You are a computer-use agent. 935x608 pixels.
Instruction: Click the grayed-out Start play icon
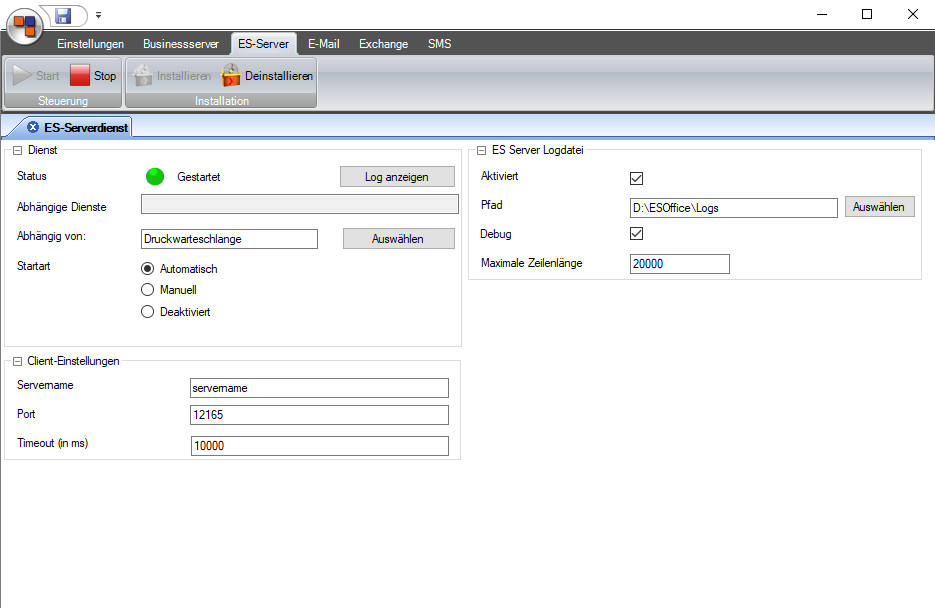point(21,76)
